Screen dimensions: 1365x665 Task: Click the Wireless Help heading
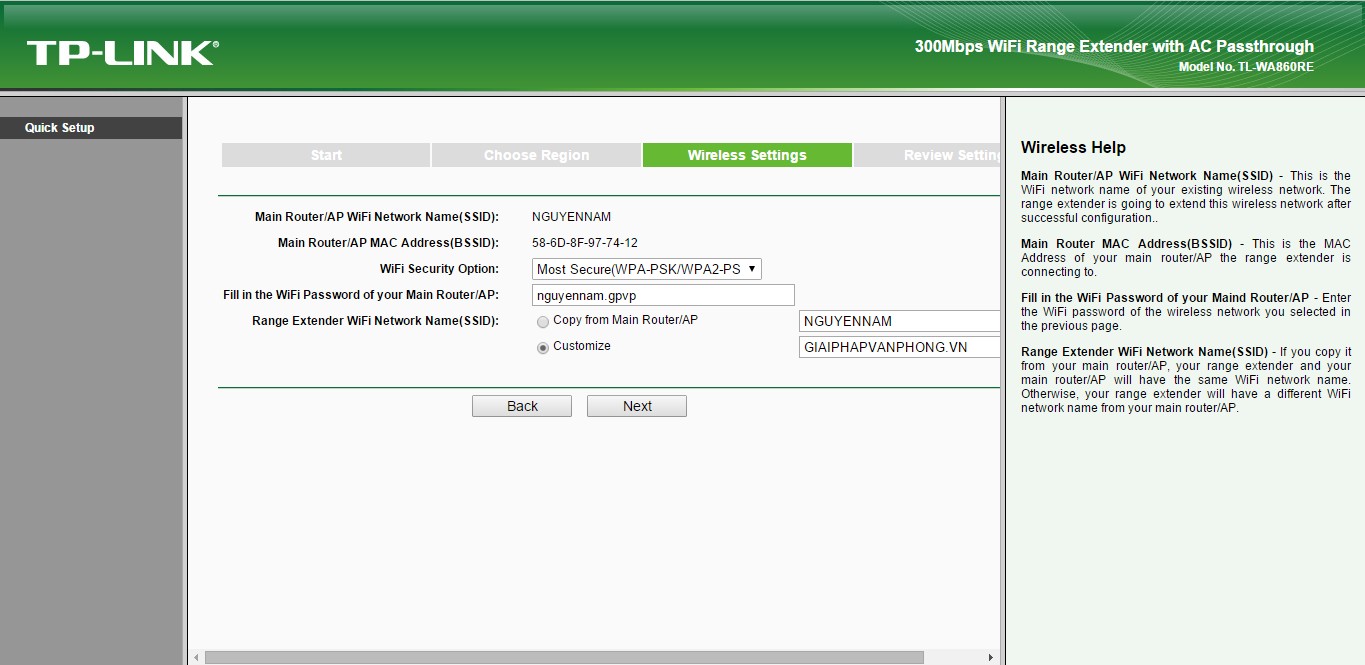pyautogui.click(x=1073, y=148)
